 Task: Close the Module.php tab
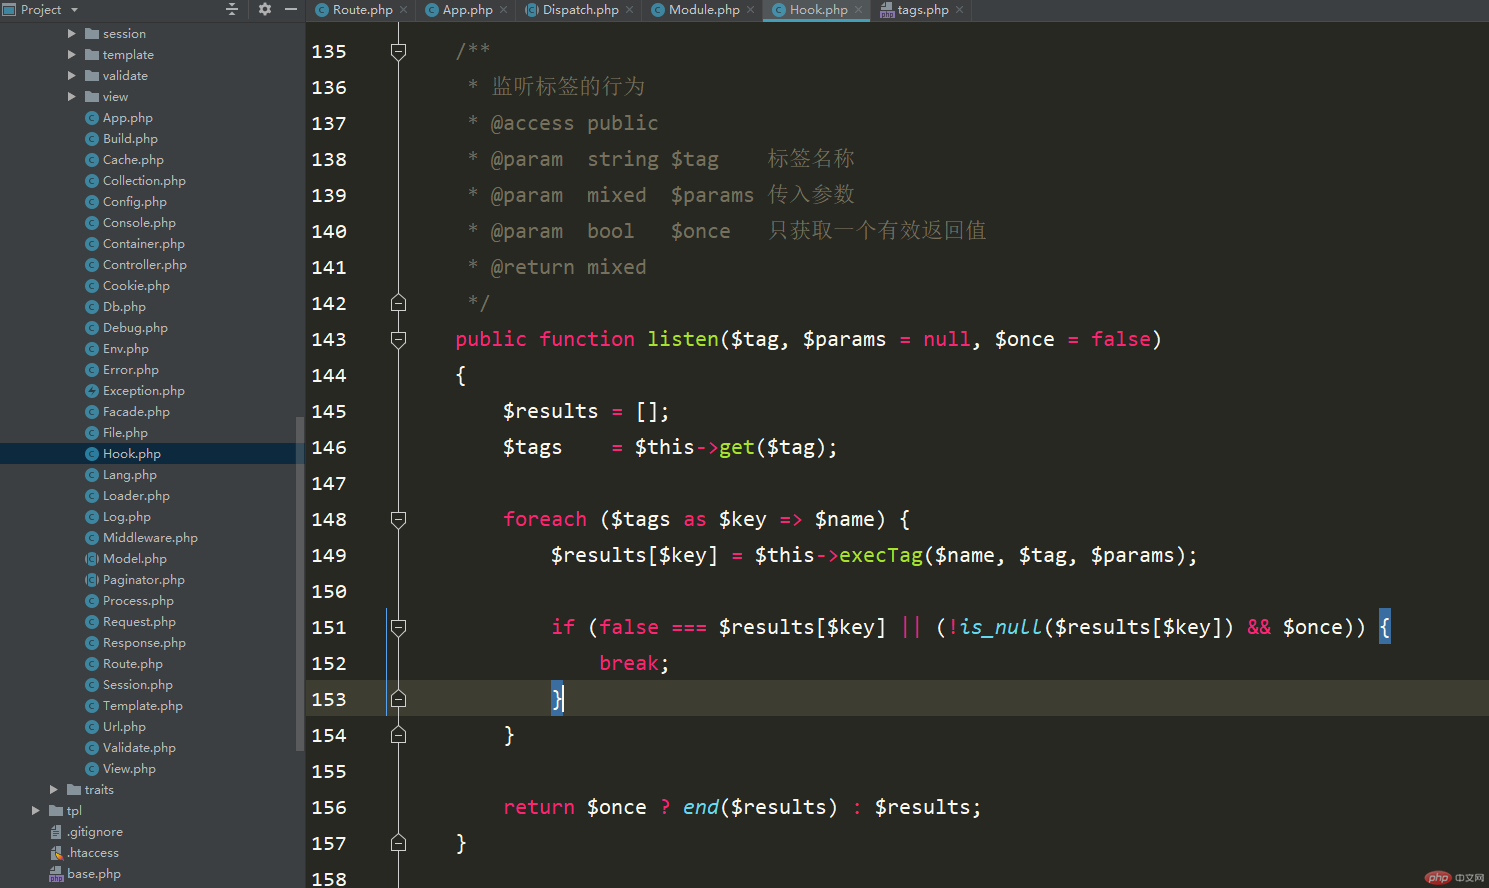pos(750,10)
